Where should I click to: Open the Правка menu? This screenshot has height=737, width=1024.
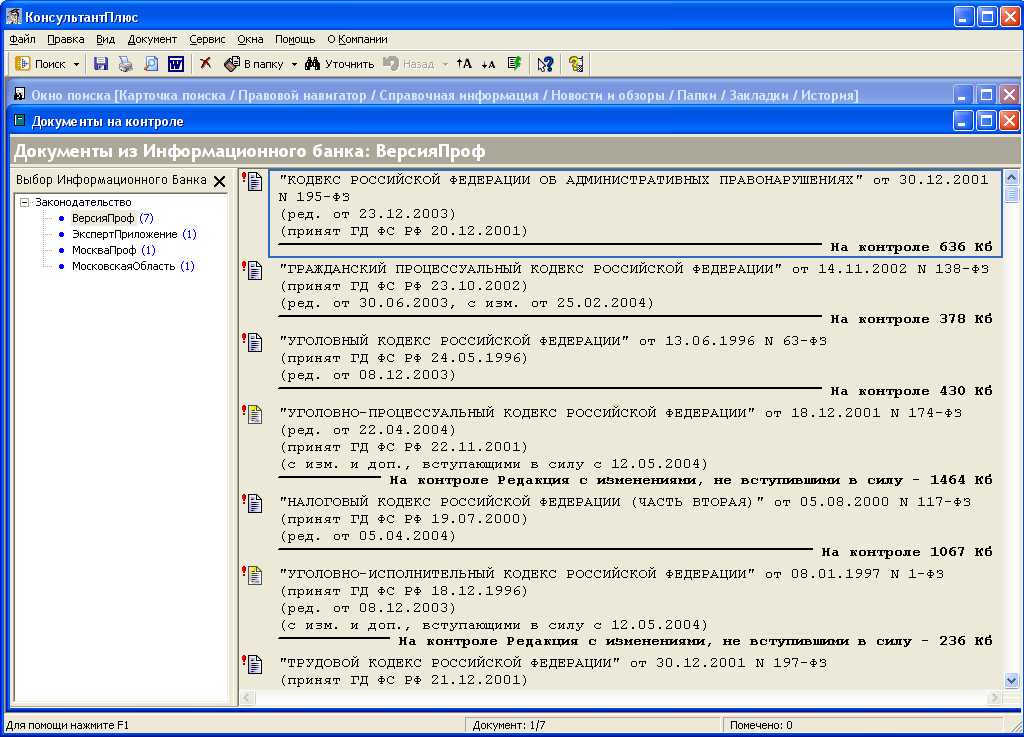65,39
